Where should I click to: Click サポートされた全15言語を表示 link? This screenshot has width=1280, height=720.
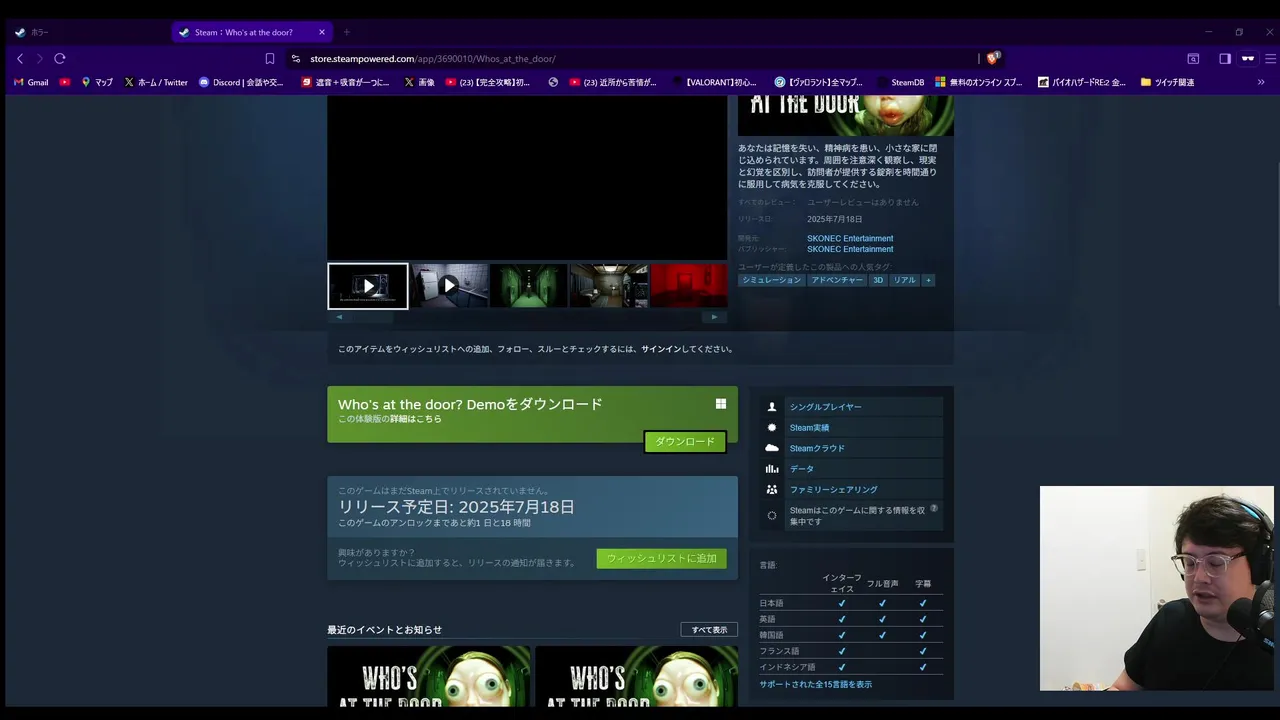[816, 684]
